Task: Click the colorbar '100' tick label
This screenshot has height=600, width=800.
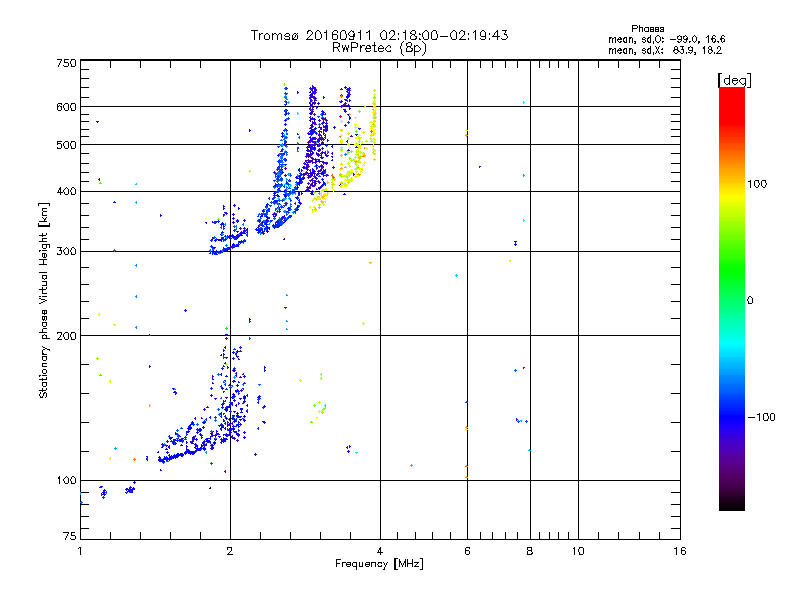Action: 757,184
